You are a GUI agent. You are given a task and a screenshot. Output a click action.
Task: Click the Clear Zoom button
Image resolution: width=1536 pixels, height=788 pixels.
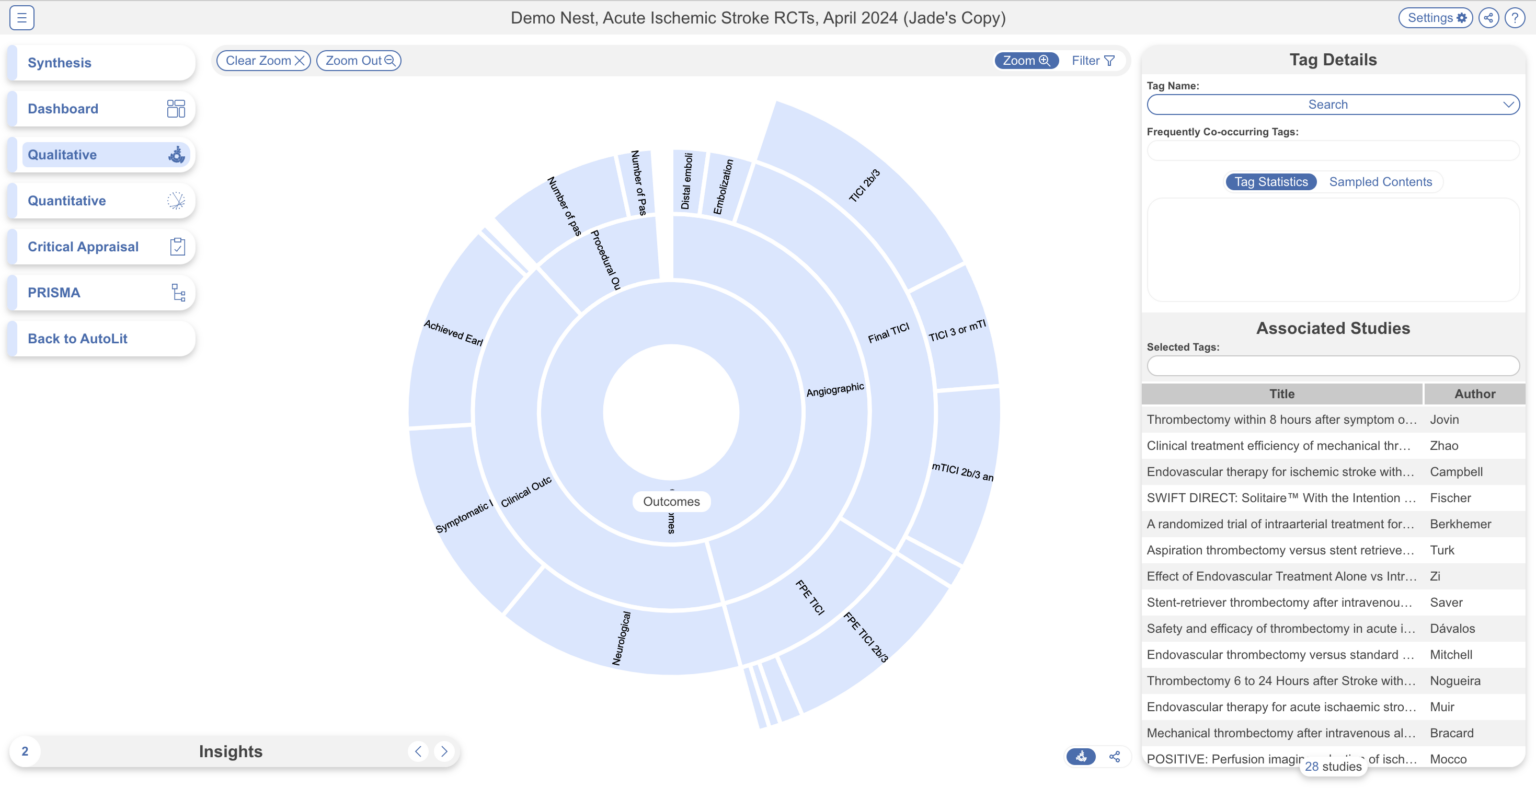263,60
